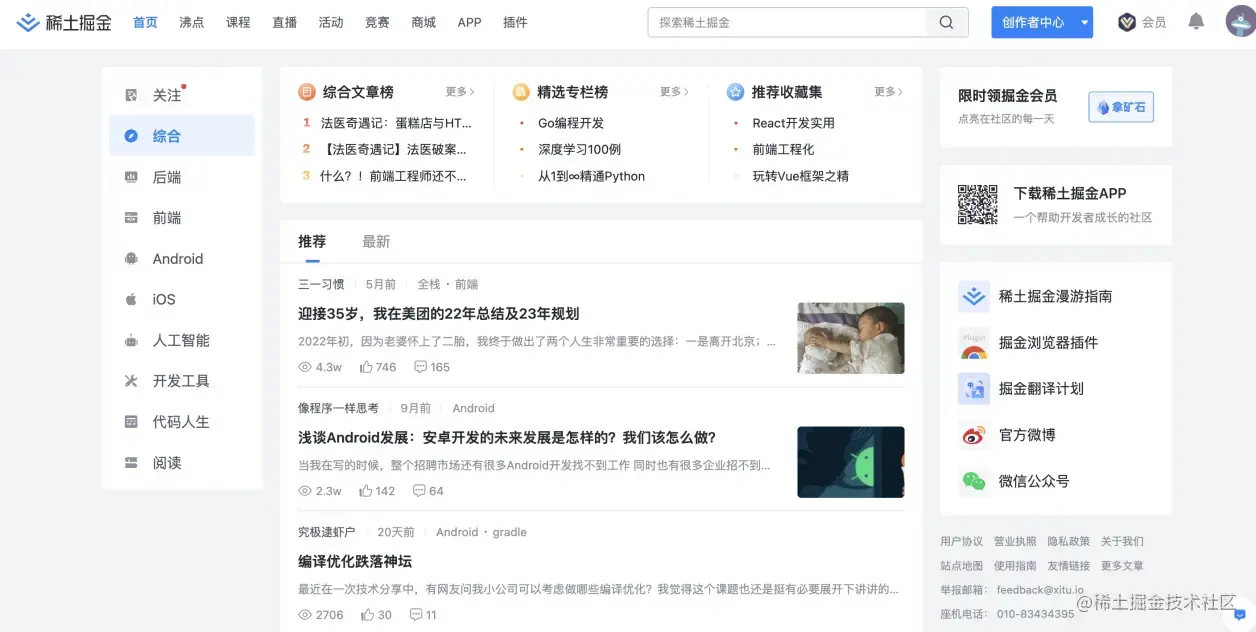Open 课程 in top navigation
Image resolution: width=1256 pixels, height=632 pixels.
pos(238,22)
